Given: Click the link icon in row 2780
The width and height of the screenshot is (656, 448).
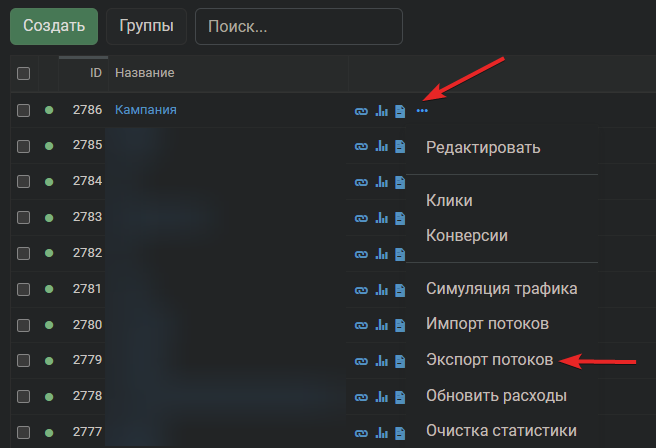Looking at the screenshot, I should click(x=361, y=326).
